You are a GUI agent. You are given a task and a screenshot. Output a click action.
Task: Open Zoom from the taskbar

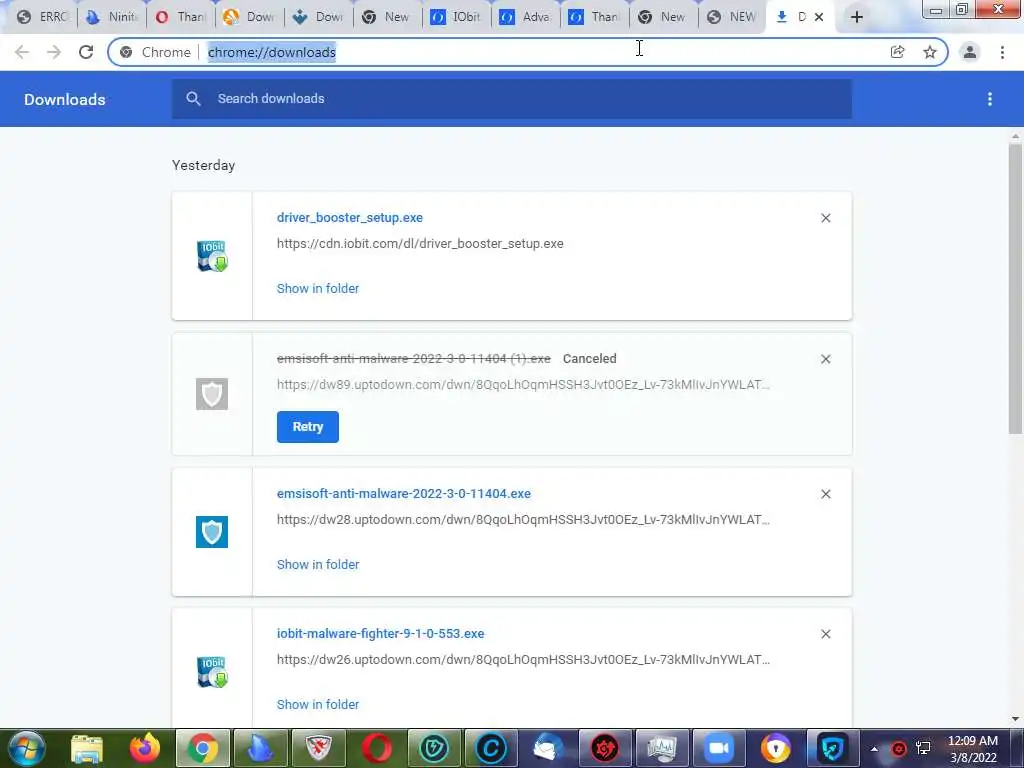719,748
